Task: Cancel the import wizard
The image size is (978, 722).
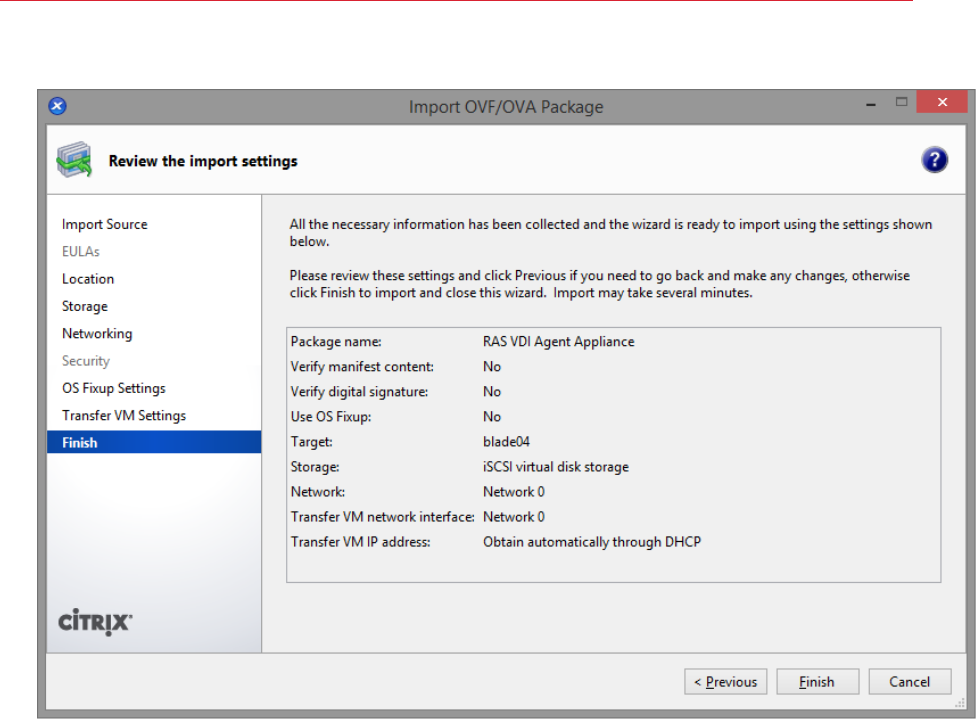Action: [910, 682]
